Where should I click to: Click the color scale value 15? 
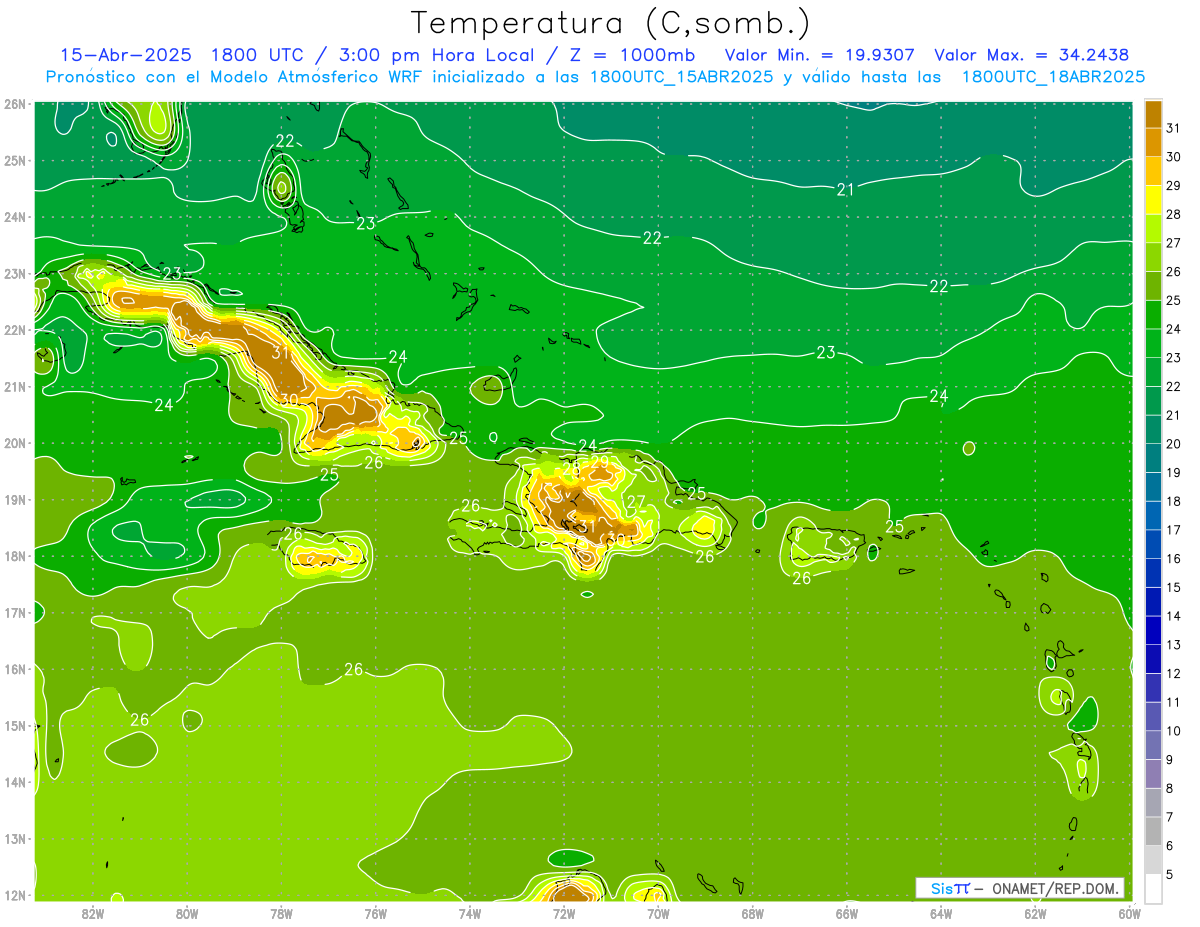[1174, 587]
